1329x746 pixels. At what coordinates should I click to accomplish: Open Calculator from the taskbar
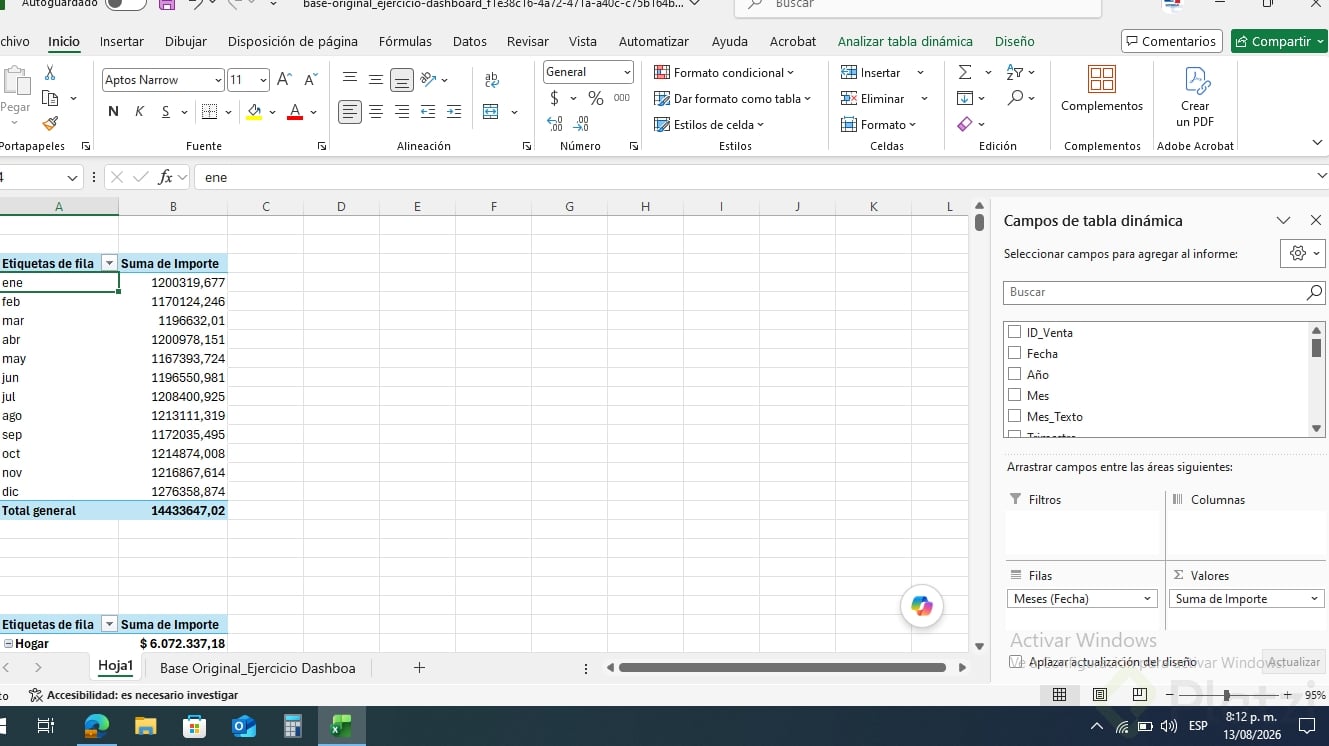point(293,726)
